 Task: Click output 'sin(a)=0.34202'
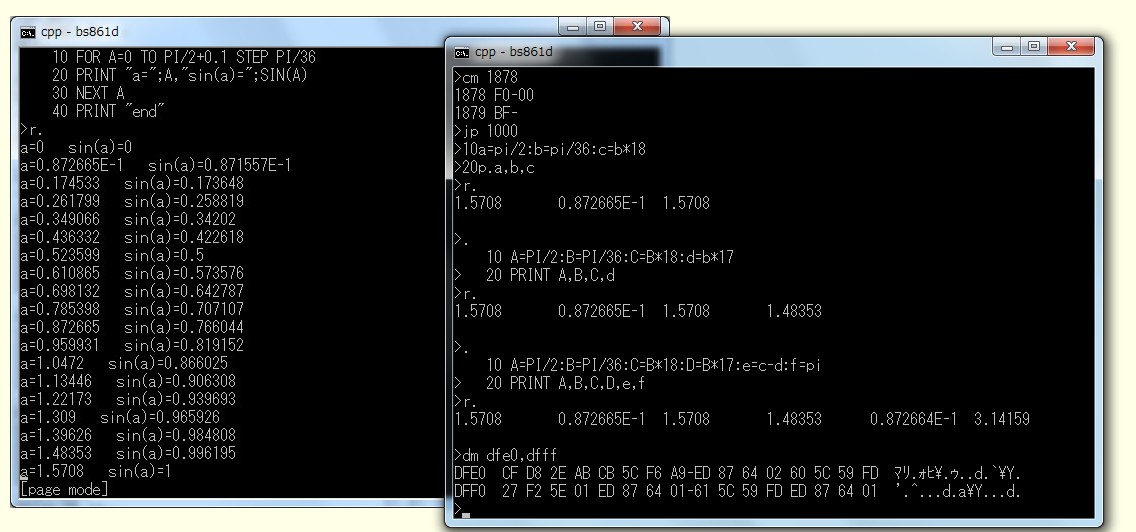180,219
